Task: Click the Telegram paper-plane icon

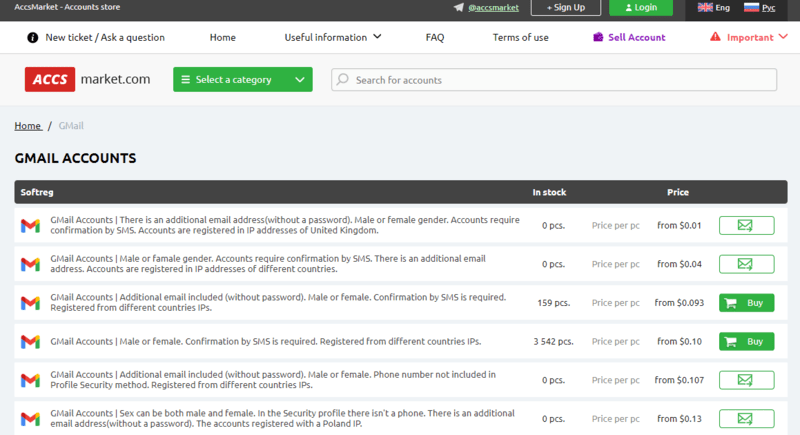Action: point(459,7)
